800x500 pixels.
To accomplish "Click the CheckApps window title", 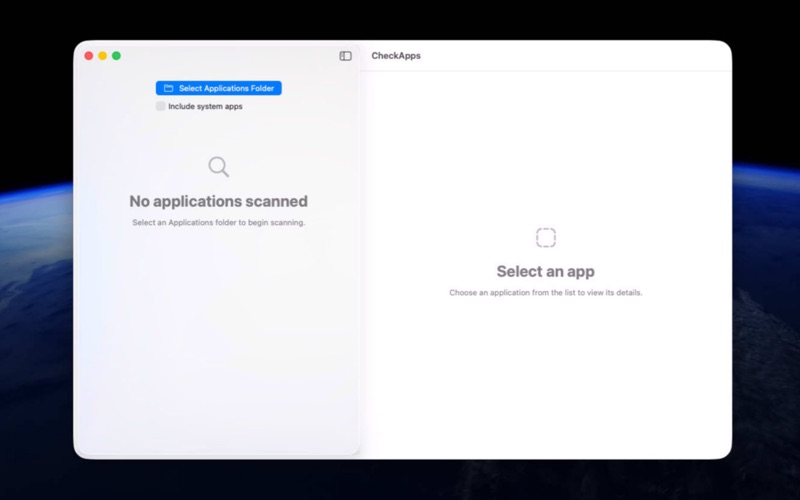I will coord(396,56).
